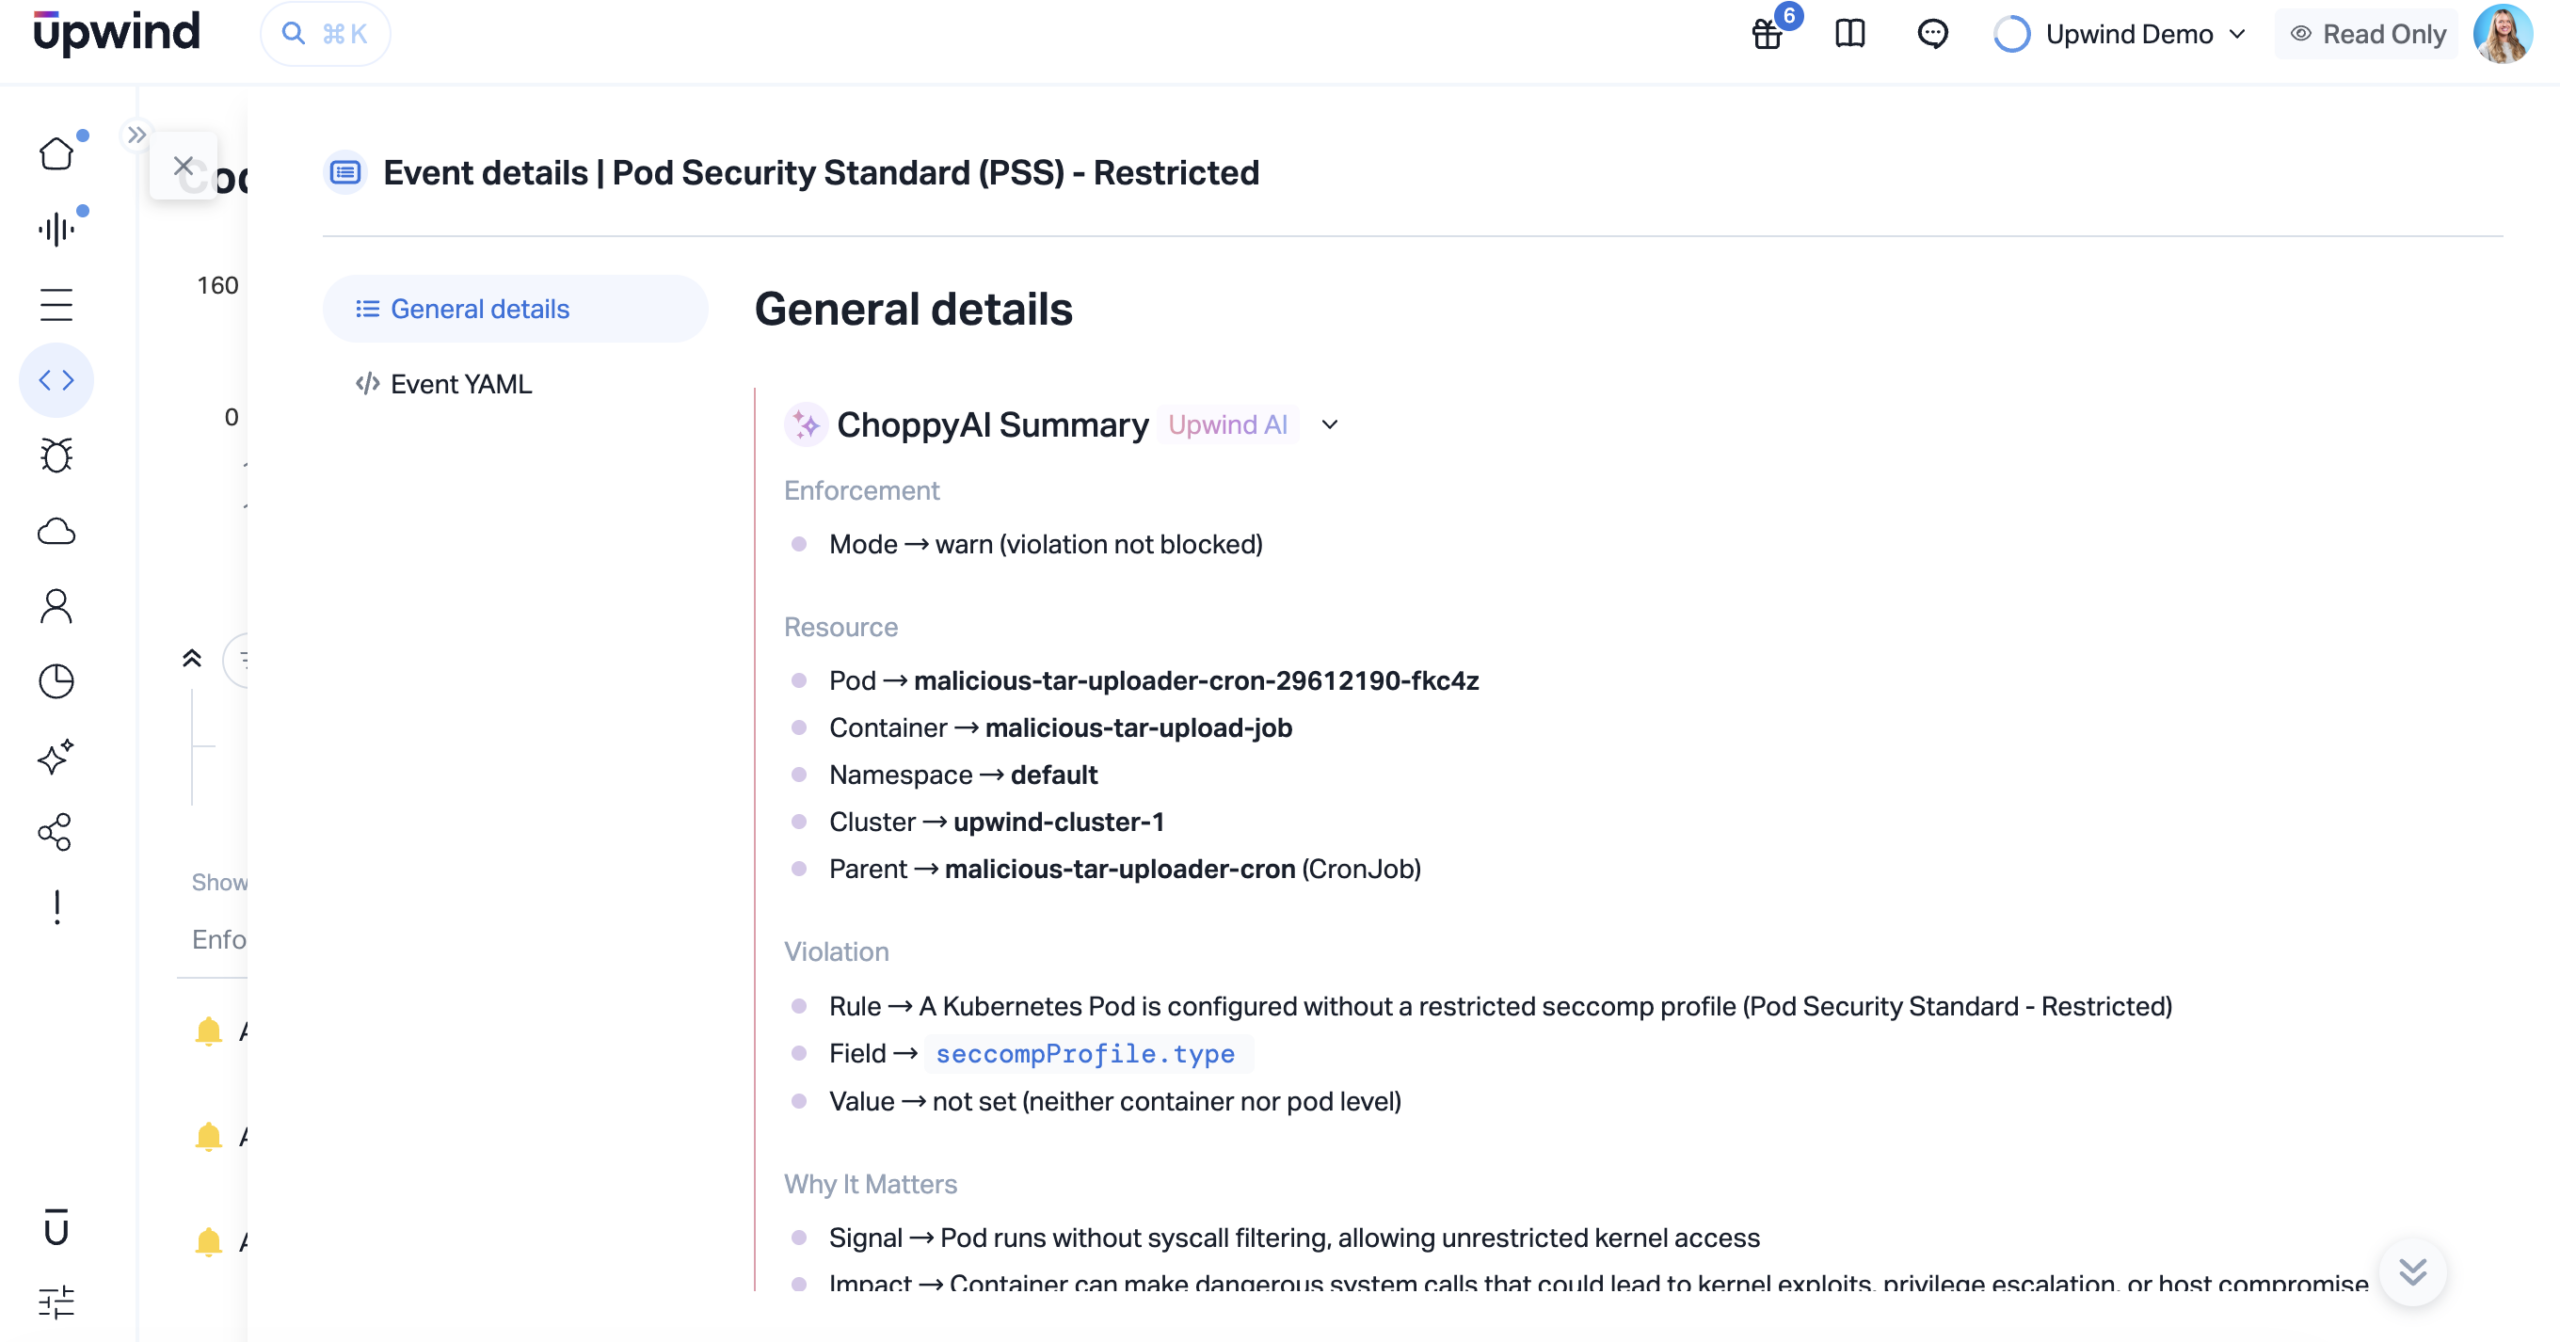This screenshot has width=2560, height=1342.
Task: Open the search box with ⌘K
Action: [325, 34]
